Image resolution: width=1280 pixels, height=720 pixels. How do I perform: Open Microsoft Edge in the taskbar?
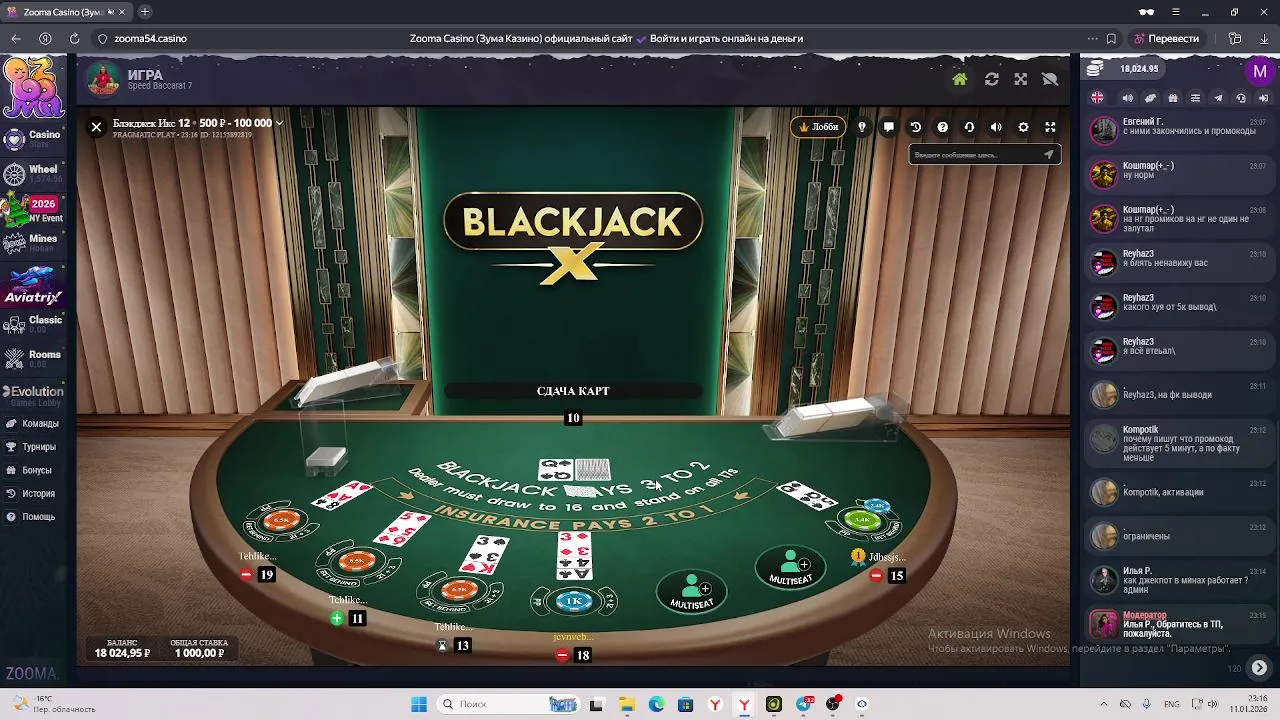[x=656, y=704]
